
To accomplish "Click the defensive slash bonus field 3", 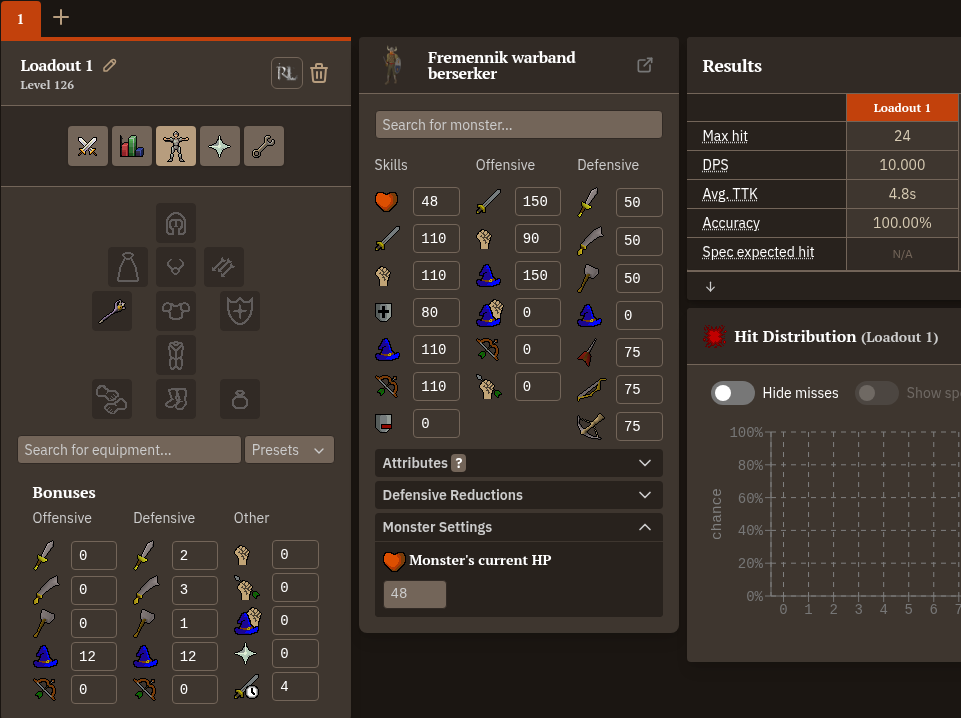I will 195,589.
